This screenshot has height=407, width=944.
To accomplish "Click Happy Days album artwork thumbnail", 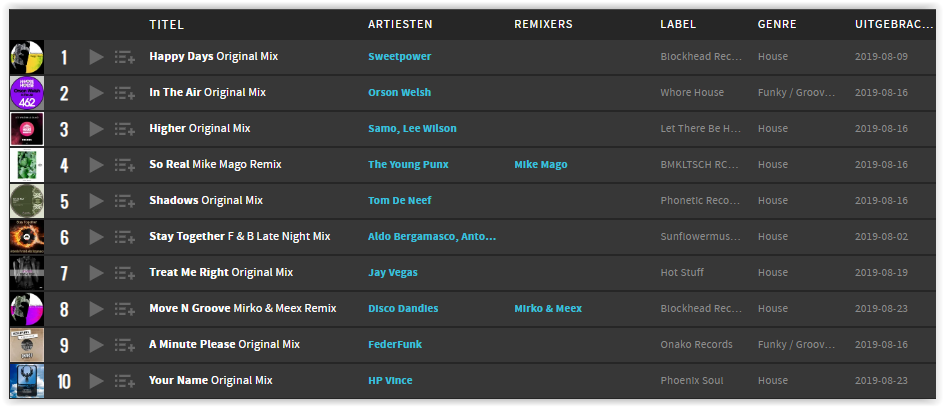I will coord(27,57).
